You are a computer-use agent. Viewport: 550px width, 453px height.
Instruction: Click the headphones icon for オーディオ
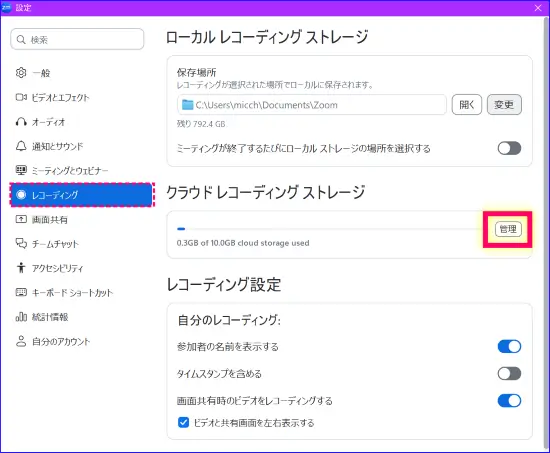21,122
